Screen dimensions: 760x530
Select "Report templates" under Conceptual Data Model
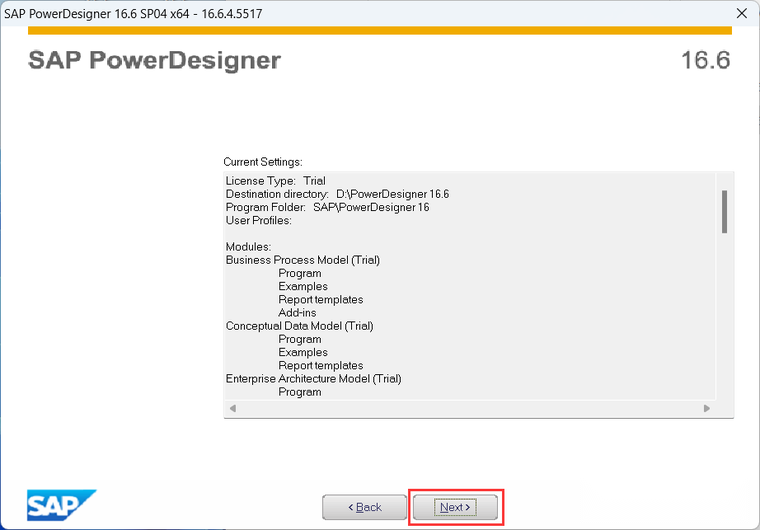pyautogui.click(x=320, y=366)
